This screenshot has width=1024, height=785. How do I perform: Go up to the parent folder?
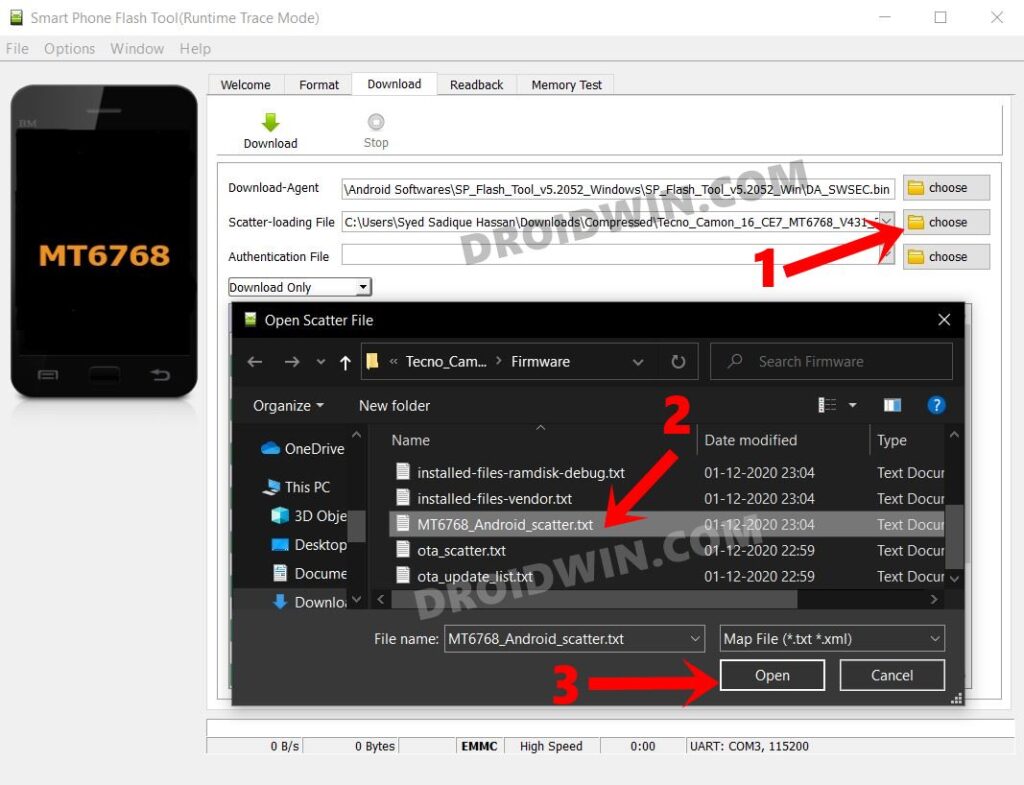pyautogui.click(x=346, y=361)
